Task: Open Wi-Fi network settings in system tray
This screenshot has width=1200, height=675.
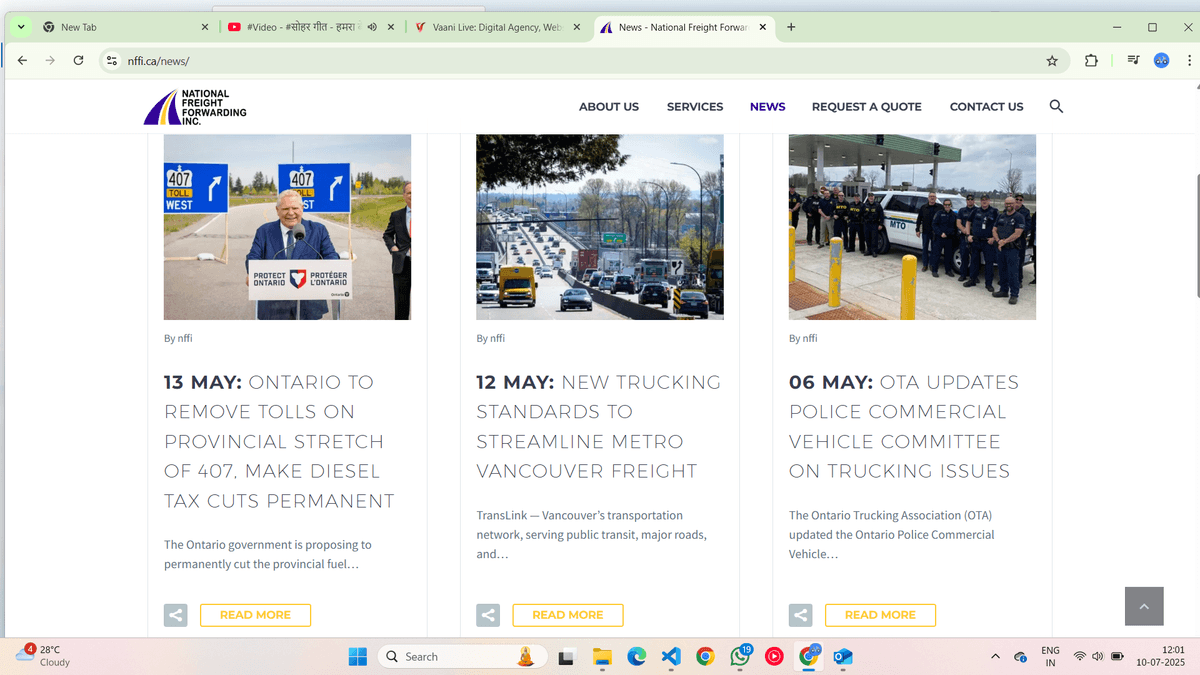Action: coord(1079,657)
